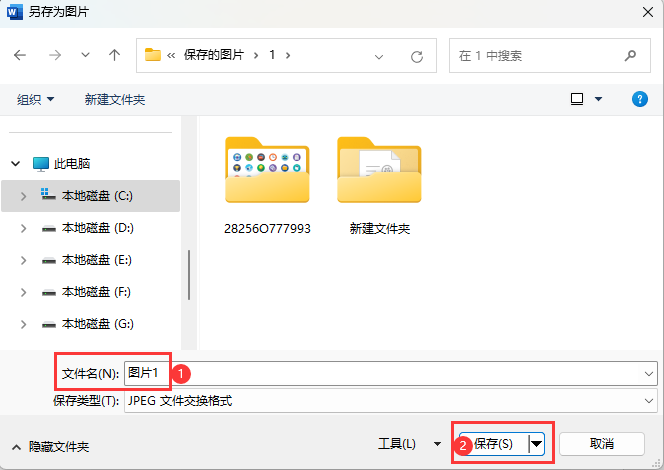Open view options dropdown arrow

(x=598, y=99)
